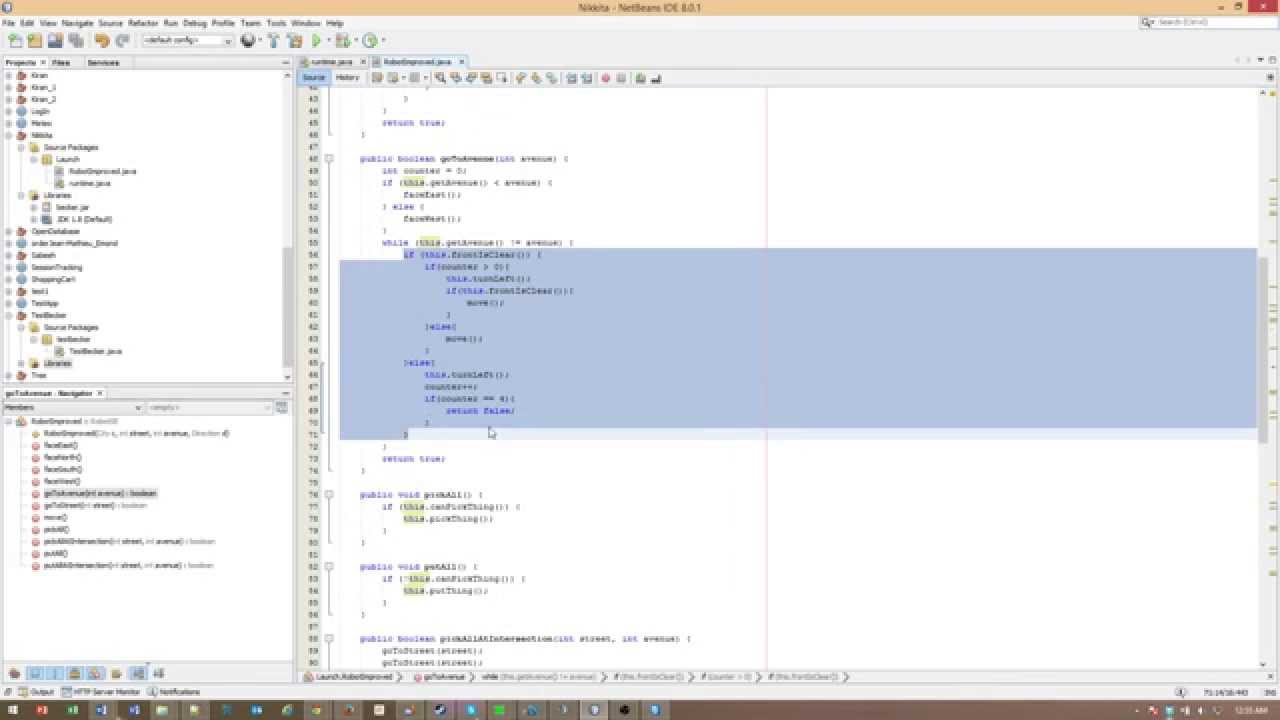Click the Word icon in taskbar
The width and height of the screenshot is (1280, 720).
pyautogui.click(x=102, y=710)
